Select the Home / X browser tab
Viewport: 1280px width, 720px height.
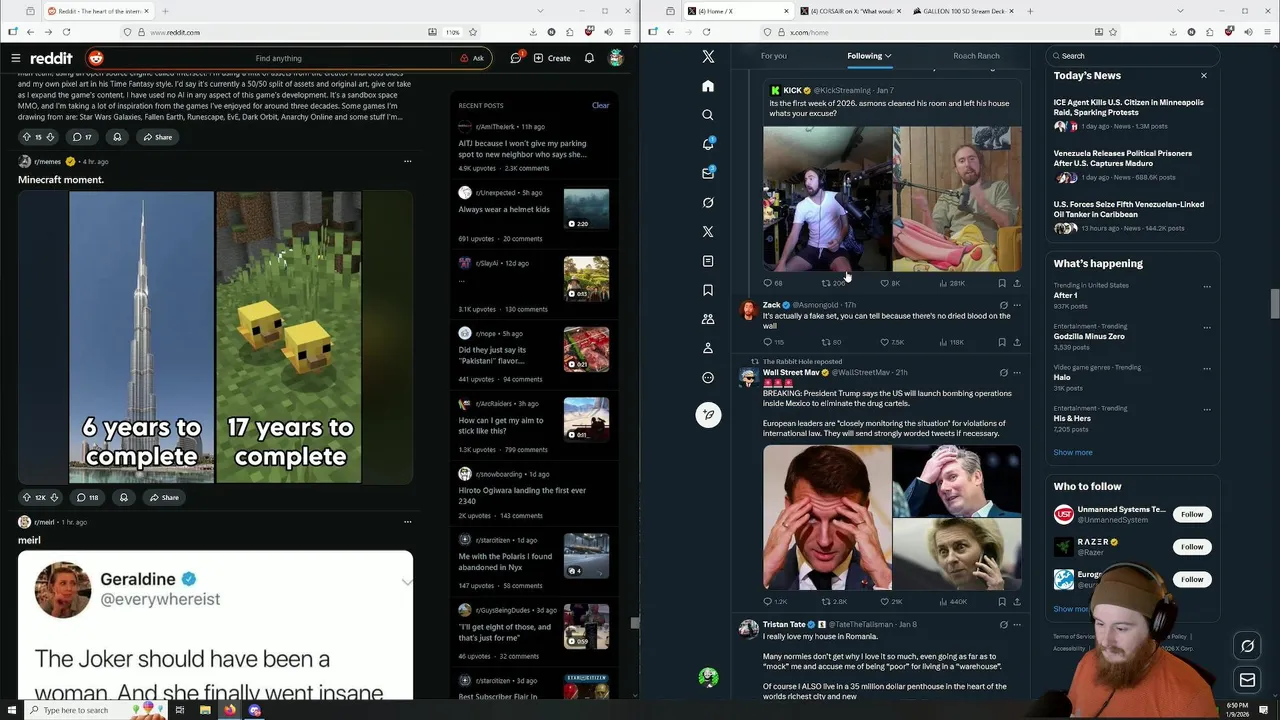(x=738, y=11)
